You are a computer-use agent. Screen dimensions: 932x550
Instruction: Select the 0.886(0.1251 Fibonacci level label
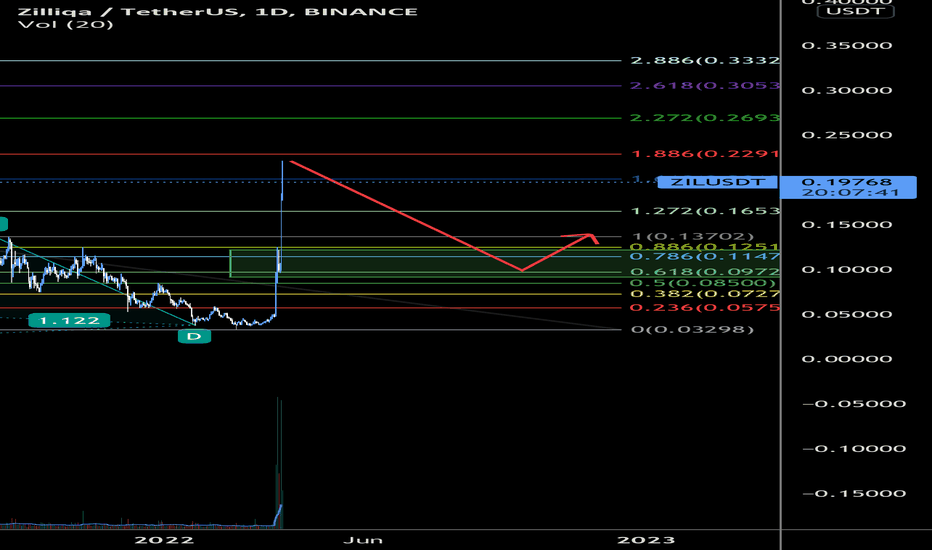(x=705, y=247)
